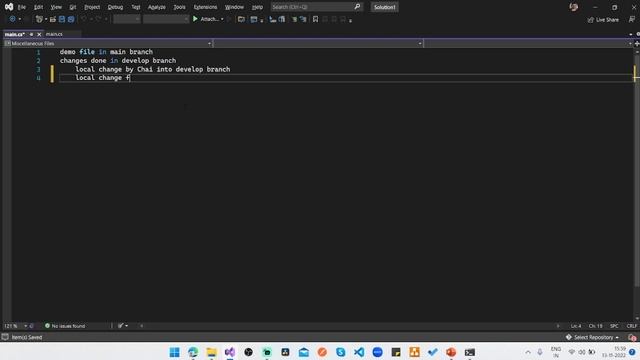640x360 pixels.
Task: Click the split editor handle at top right
Action: pos(637,43)
